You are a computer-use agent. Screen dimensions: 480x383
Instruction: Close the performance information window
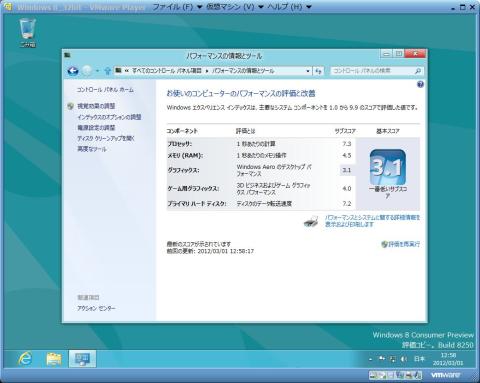pos(415,54)
